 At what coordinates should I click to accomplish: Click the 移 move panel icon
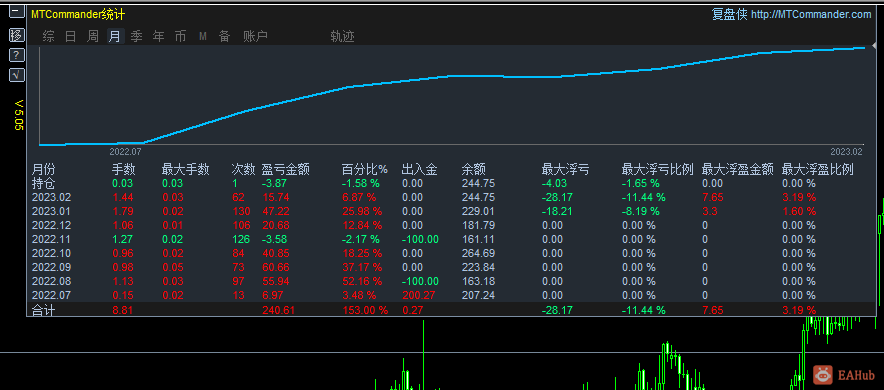[17, 35]
